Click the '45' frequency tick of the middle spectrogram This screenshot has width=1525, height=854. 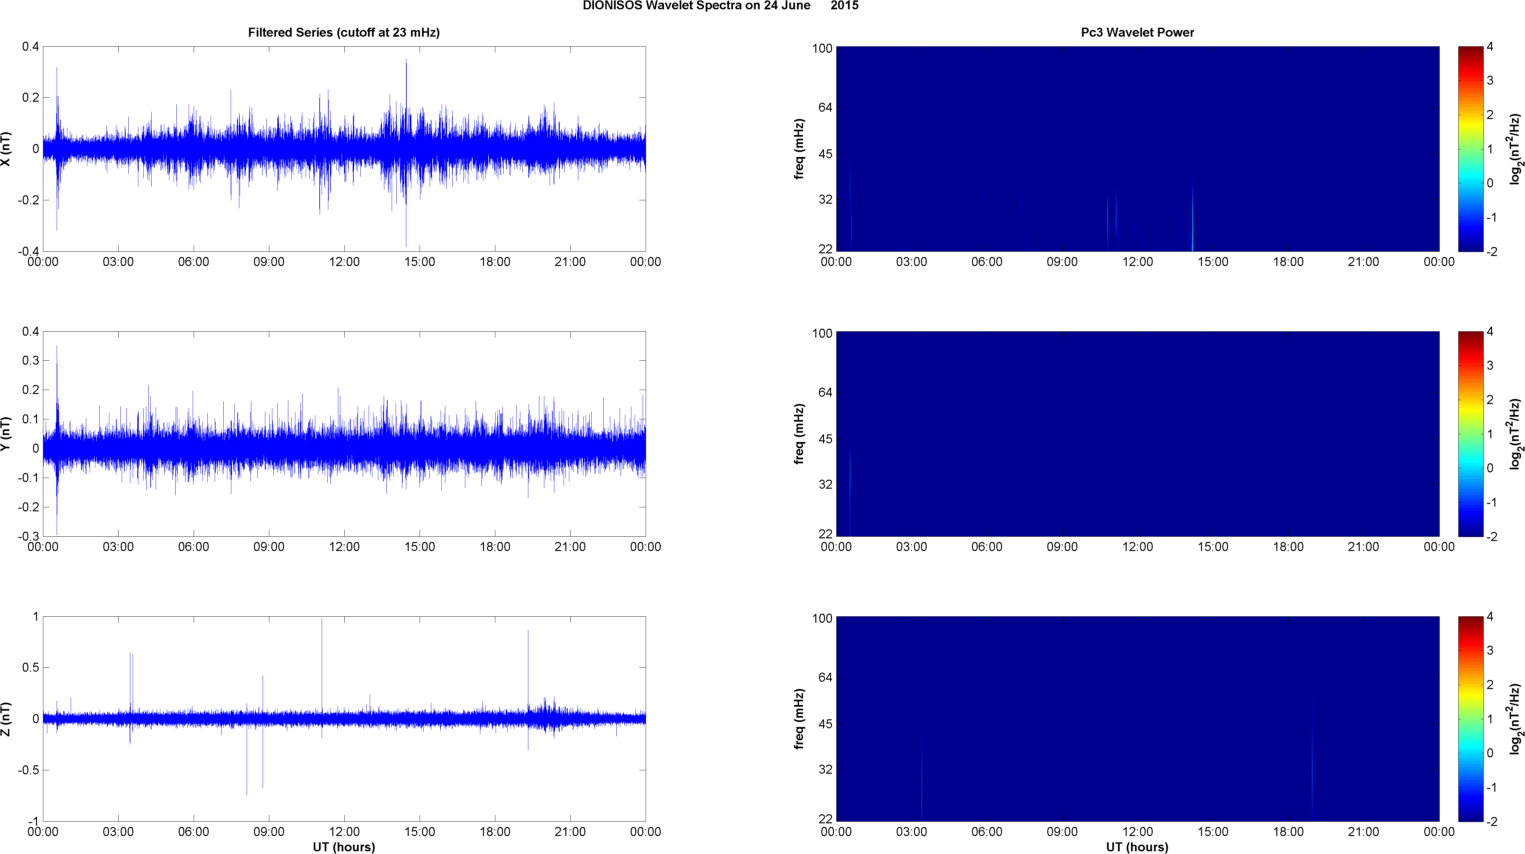tap(825, 439)
